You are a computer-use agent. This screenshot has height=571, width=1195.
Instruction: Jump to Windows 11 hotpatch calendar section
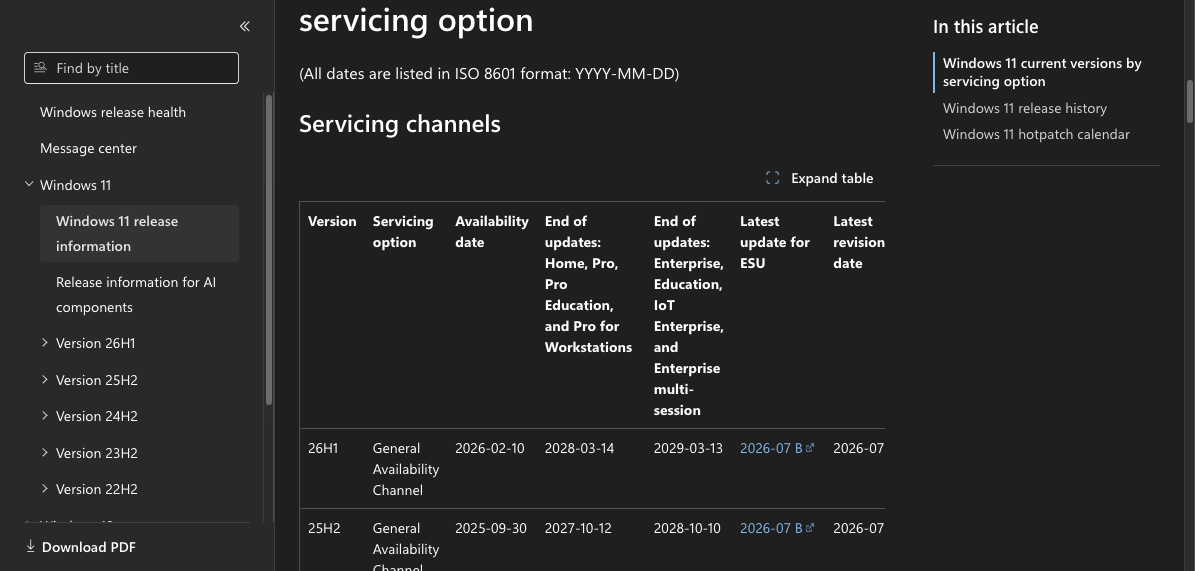[x=1036, y=134]
